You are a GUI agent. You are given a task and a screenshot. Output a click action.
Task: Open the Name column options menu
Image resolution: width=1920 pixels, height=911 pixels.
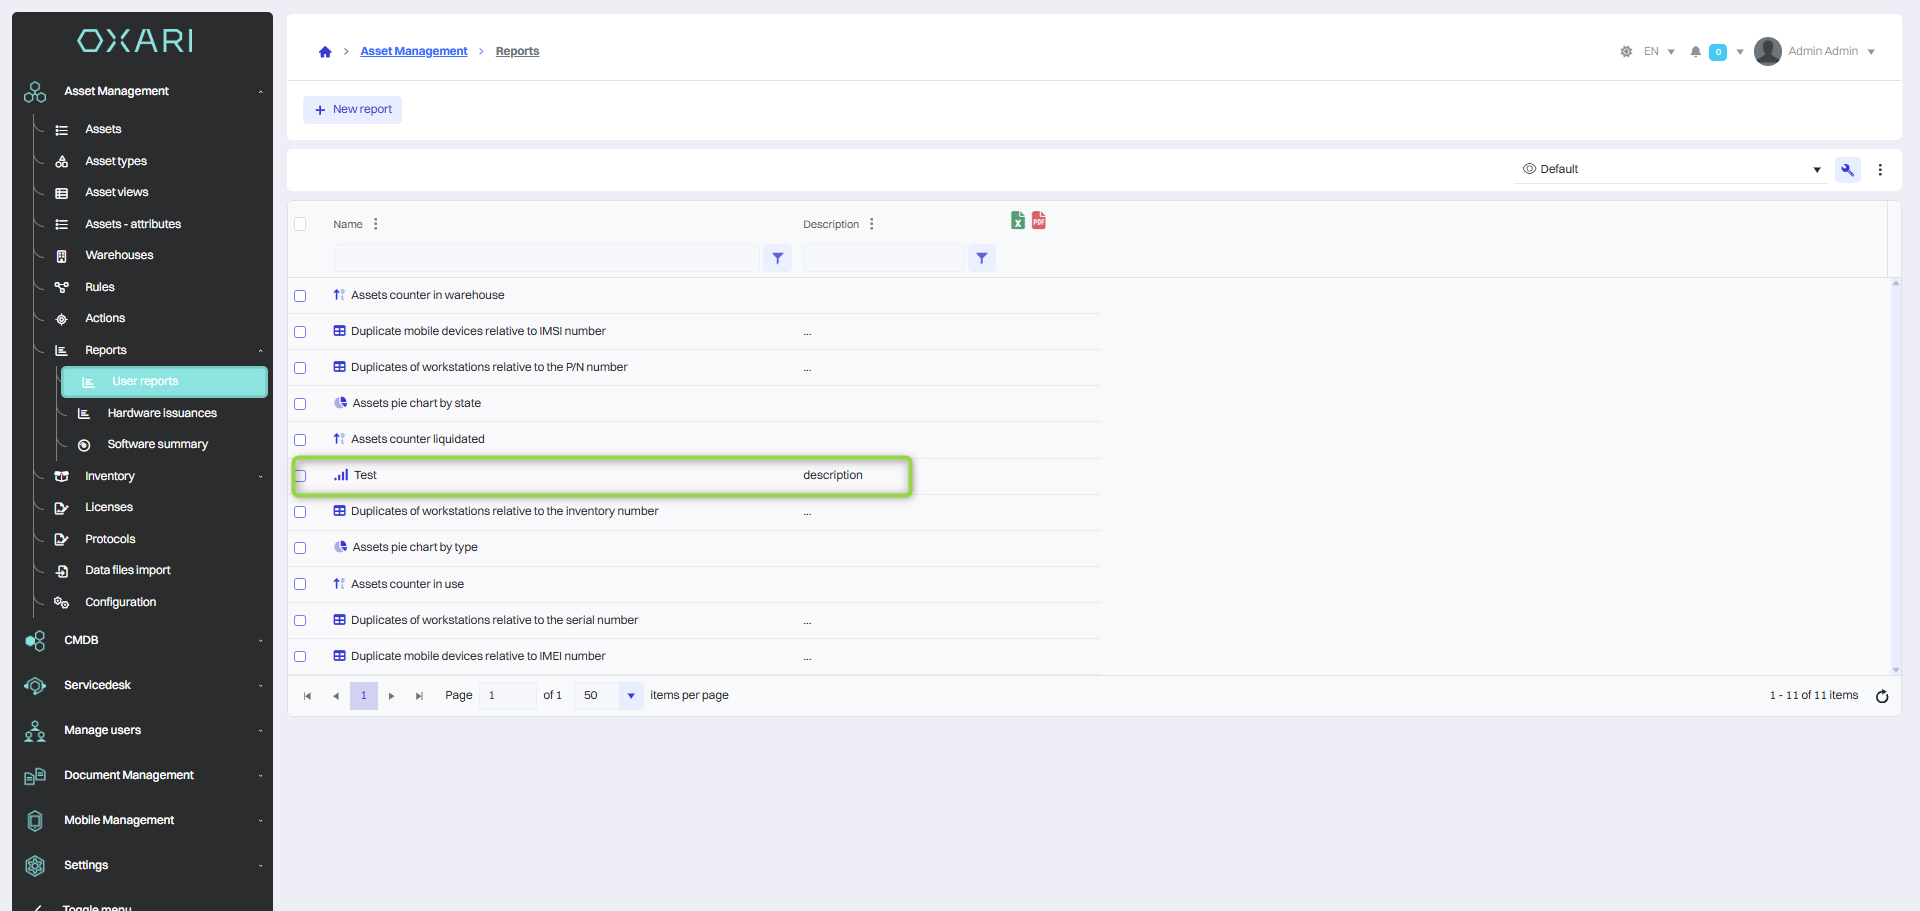376,225
